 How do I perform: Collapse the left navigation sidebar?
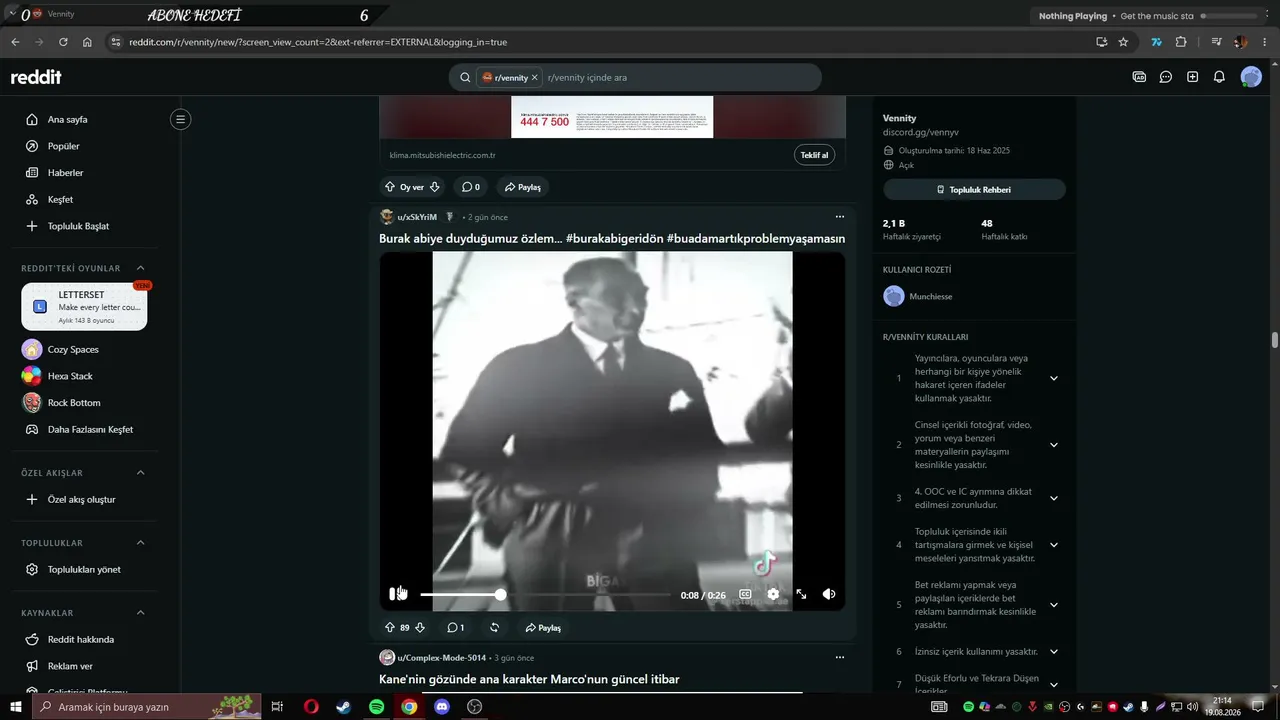(x=180, y=119)
